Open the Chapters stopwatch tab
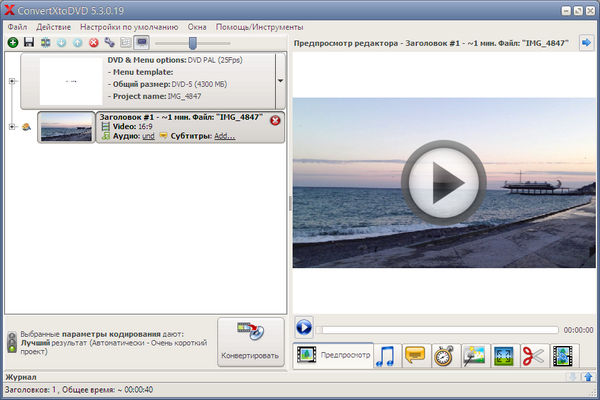Screen dimensions: 600x400 [x=445, y=355]
